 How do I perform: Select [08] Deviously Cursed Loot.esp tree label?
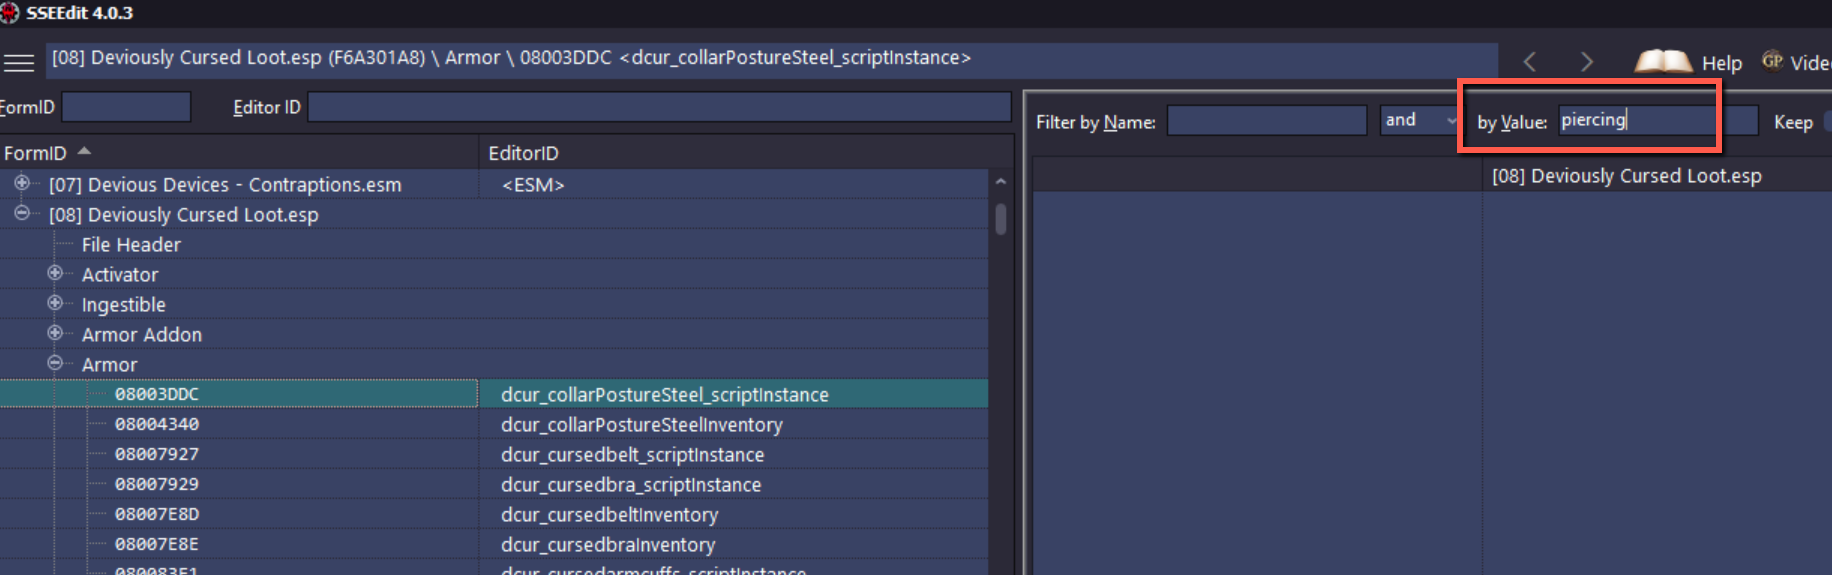point(184,214)
